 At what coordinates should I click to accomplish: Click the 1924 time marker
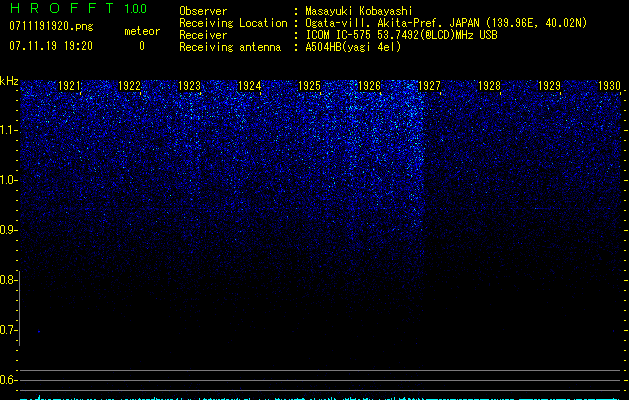point(250,86)
